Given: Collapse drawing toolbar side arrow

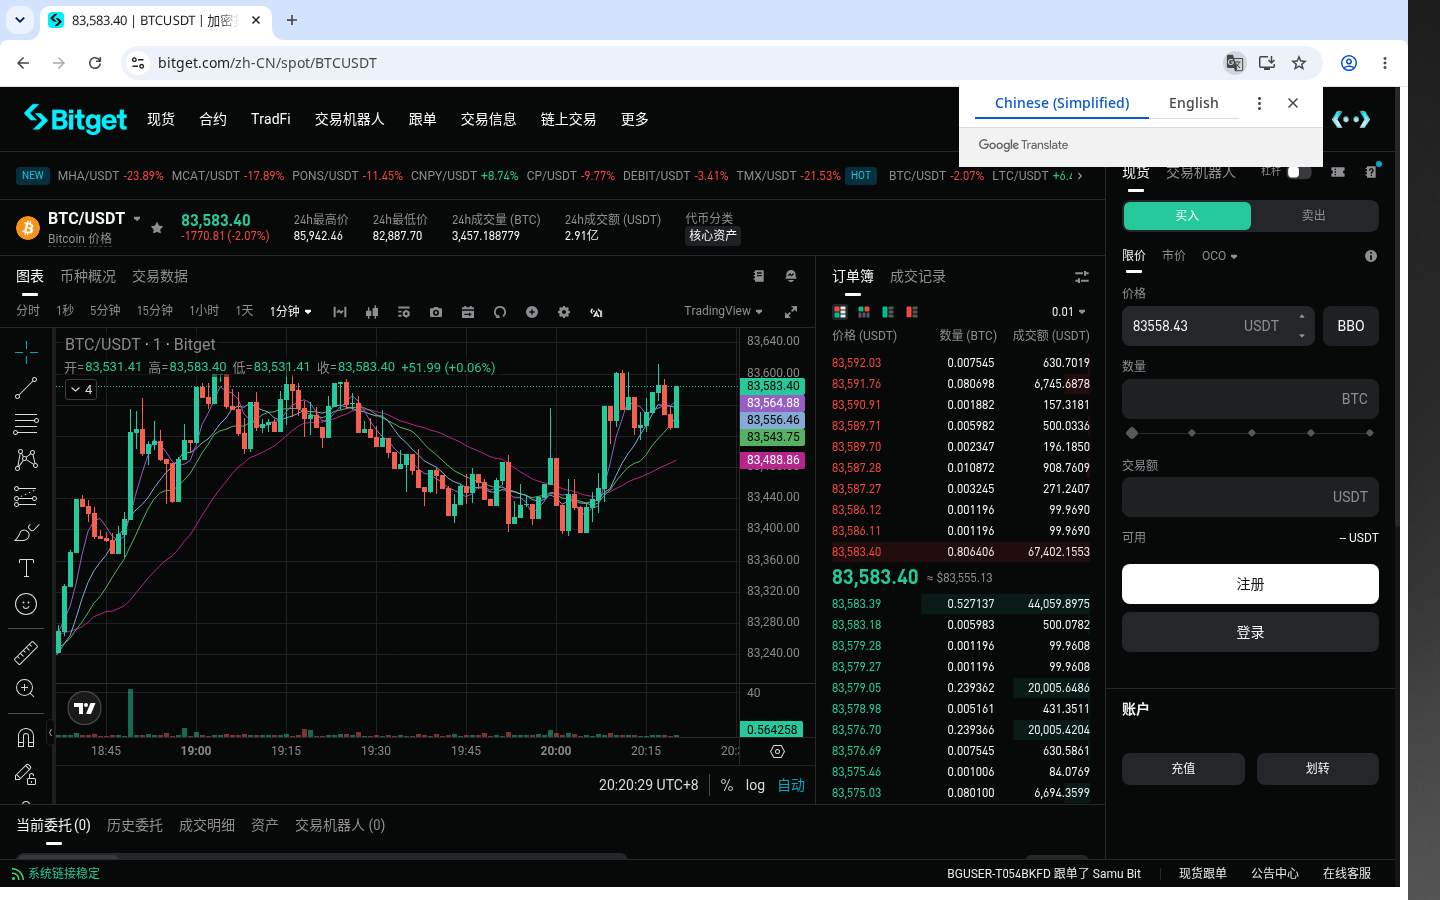Looking at the screenshot, I should (x=50, y=732).
